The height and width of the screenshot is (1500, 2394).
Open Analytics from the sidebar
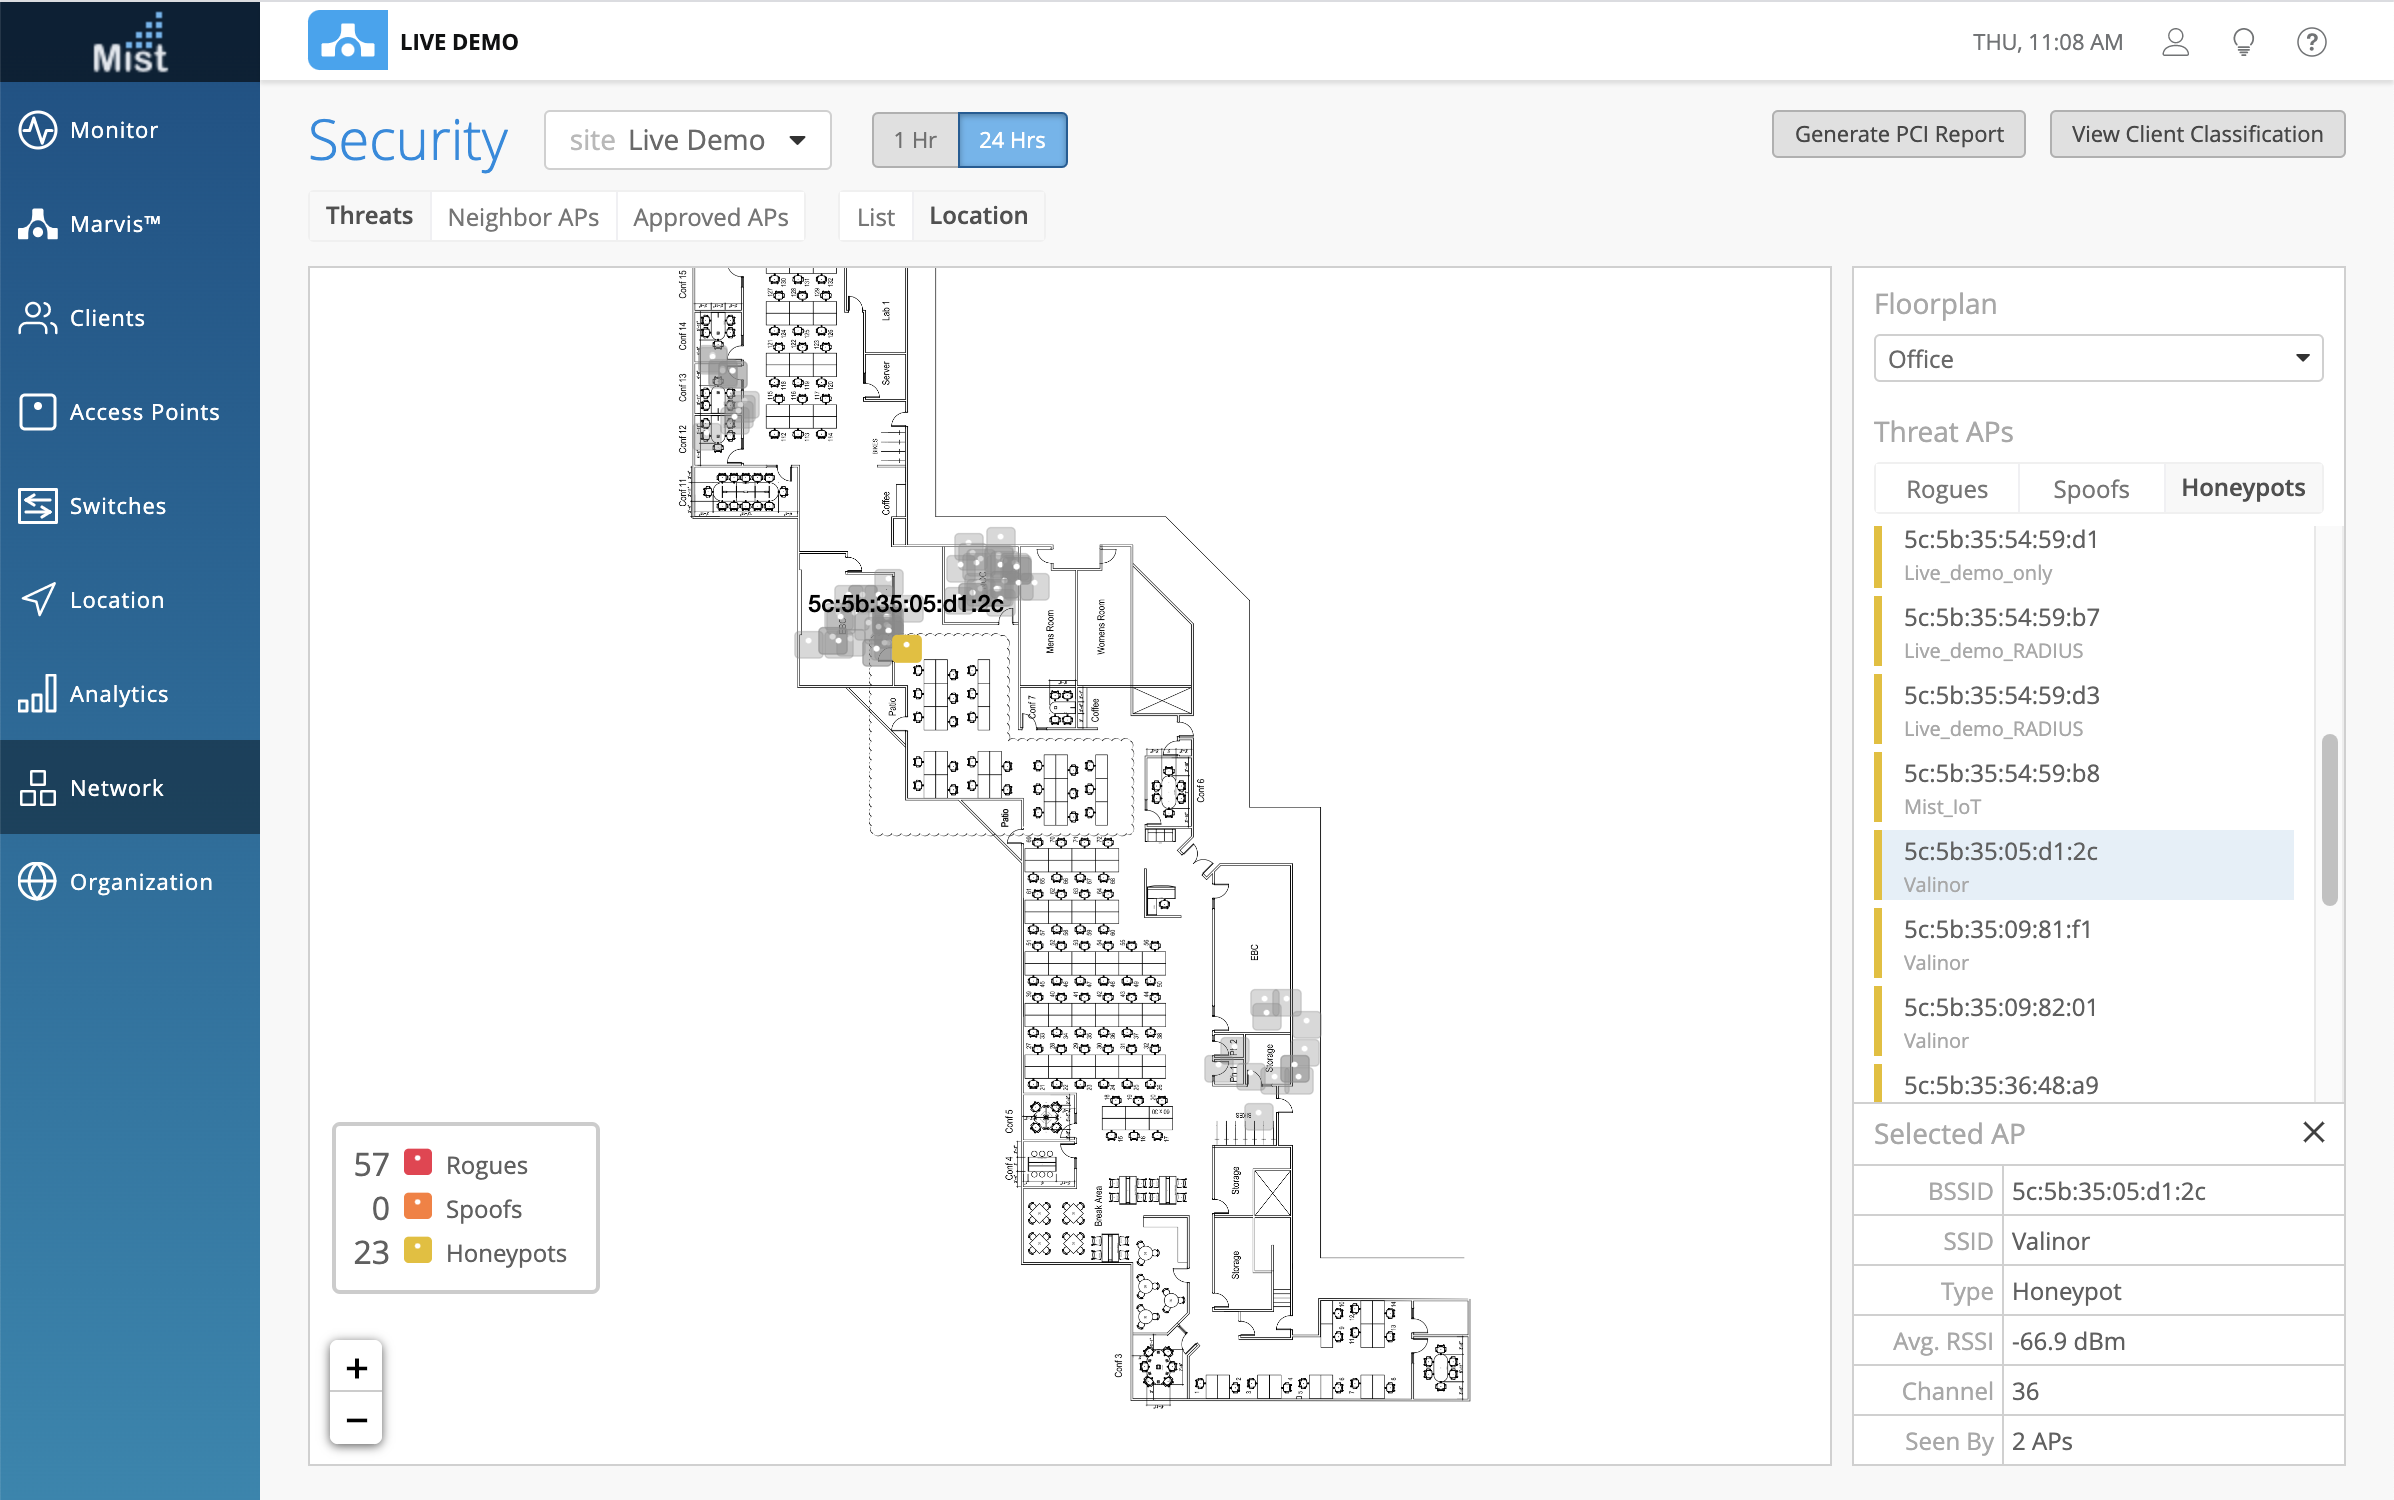[118, 694]
